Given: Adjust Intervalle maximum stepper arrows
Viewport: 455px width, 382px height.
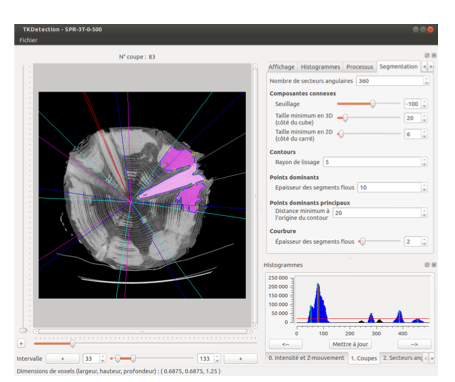Looking at the screenshot, I should pyautogui.click(x=217, y=359).
